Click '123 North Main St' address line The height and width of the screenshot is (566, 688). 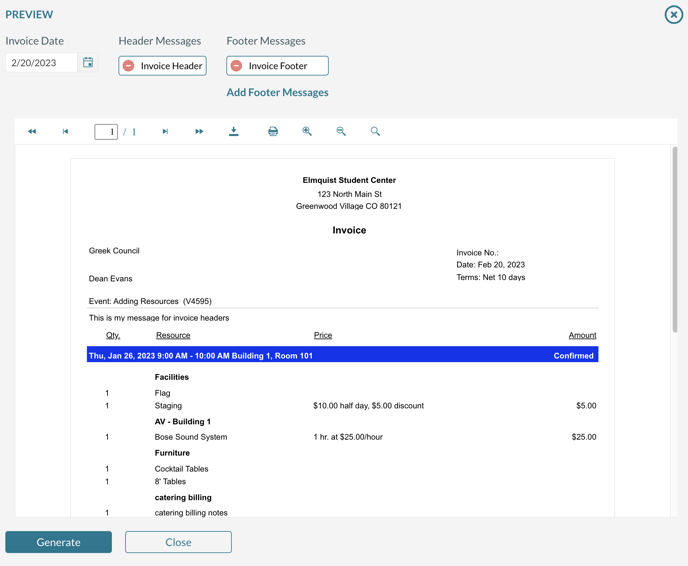click(350, 194)
